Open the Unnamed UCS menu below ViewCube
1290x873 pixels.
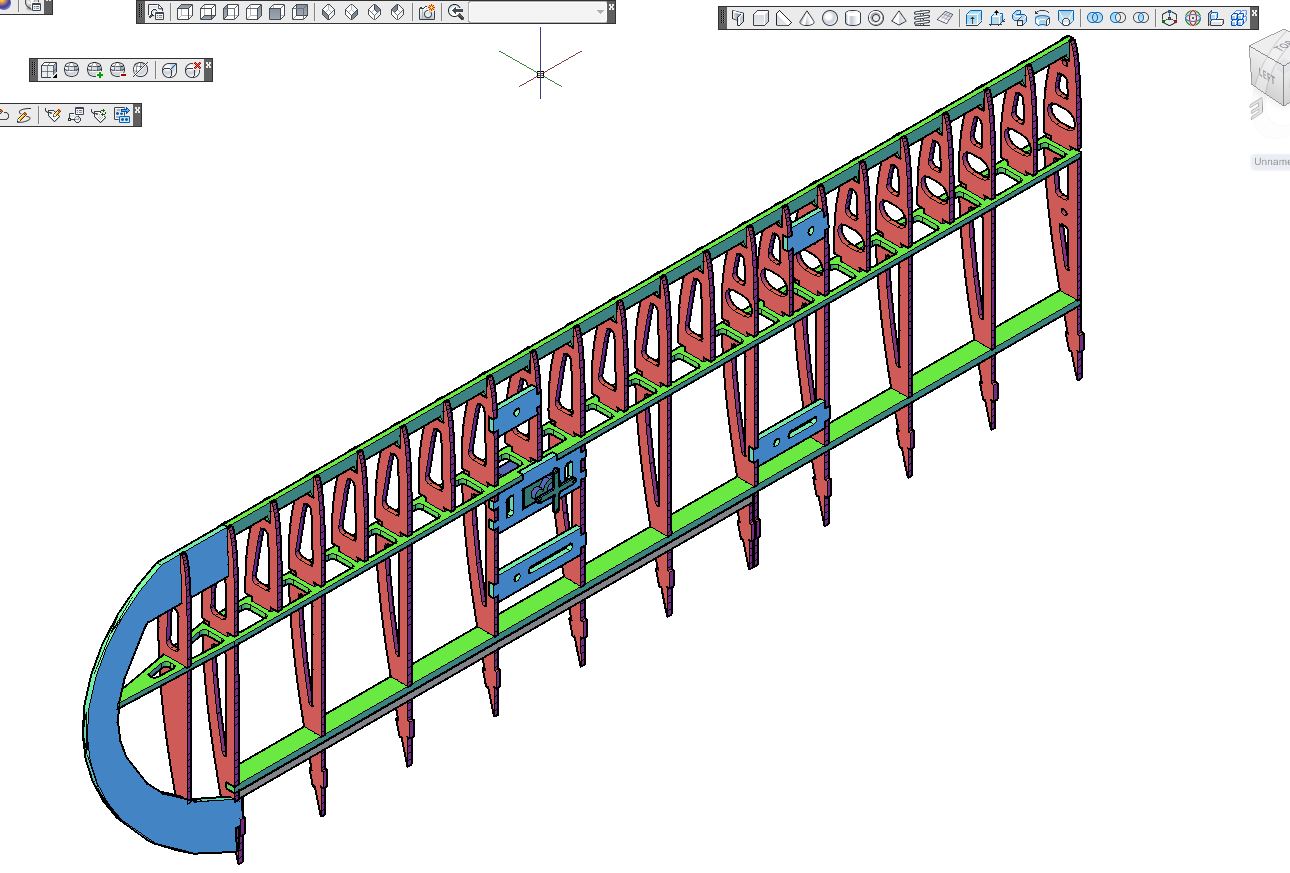point(1270,161)
